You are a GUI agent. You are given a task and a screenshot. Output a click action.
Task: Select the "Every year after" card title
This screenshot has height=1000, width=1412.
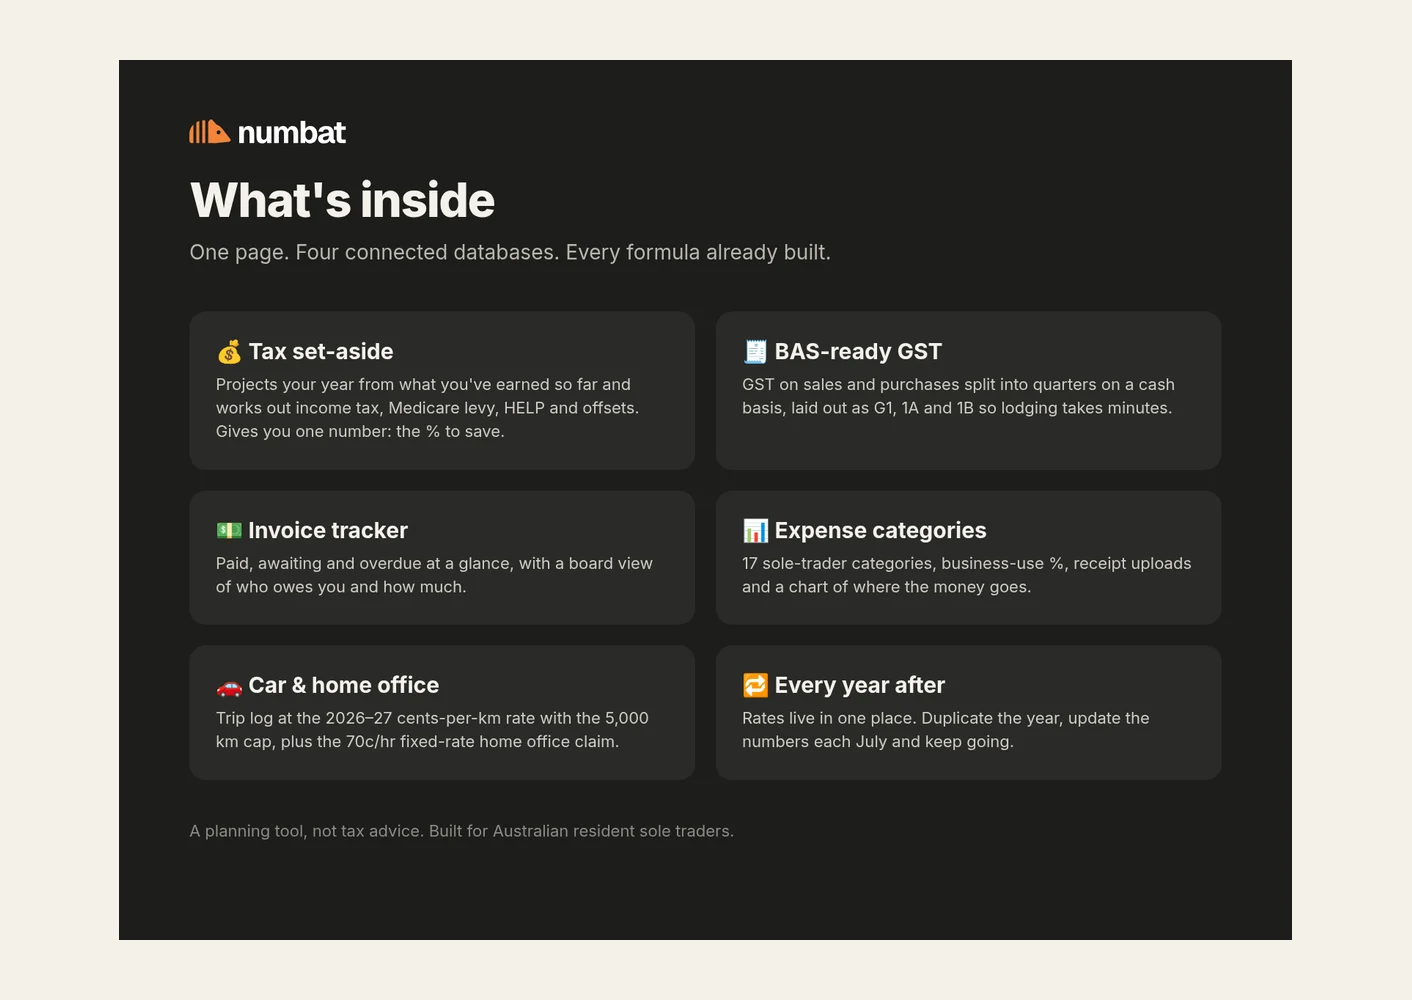860,686
